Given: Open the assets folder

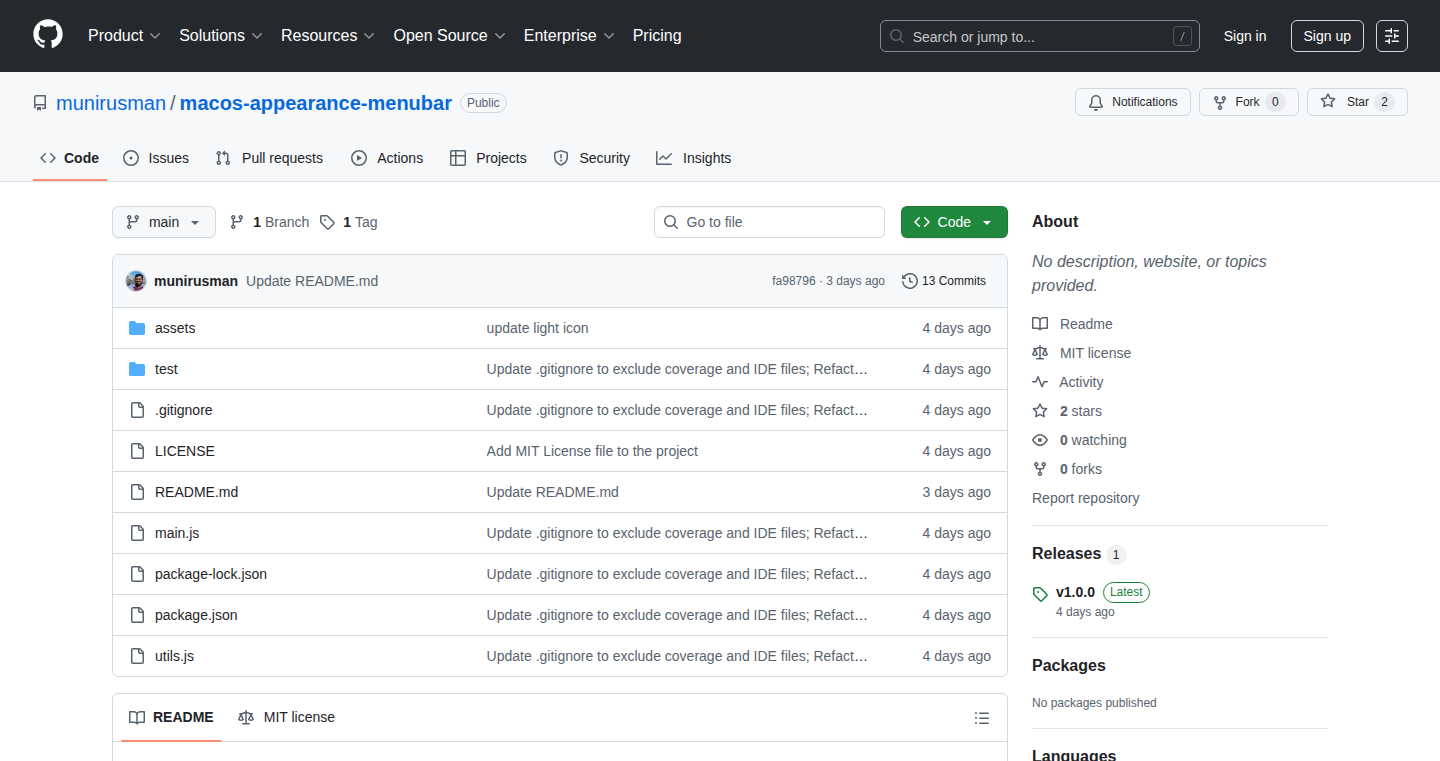Looking at the screenshot, I should pos(175,328).
